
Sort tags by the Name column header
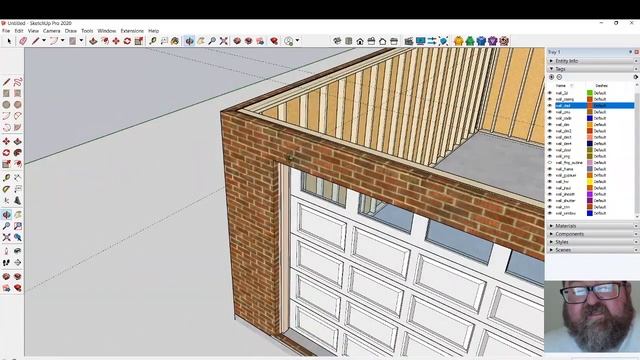coord(561,86)
